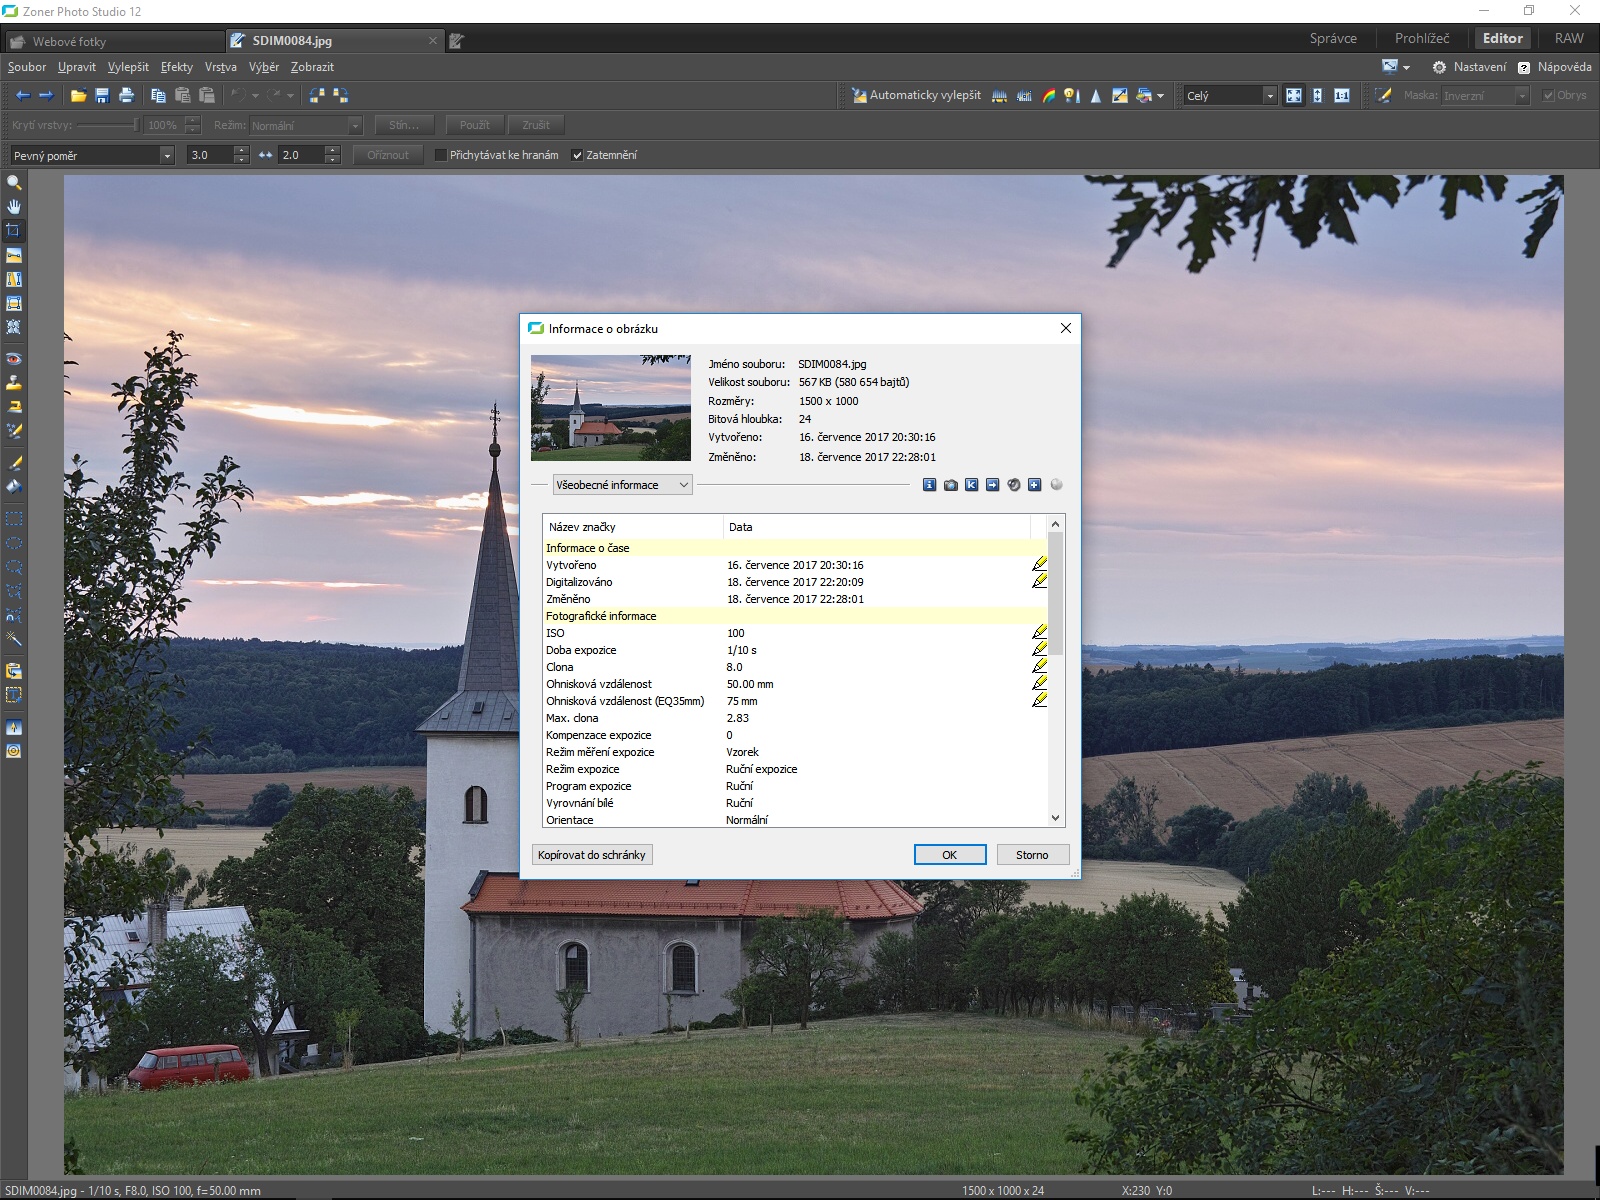
Task: Click the edit pencil next to ISO
Action: point(1039,633)
